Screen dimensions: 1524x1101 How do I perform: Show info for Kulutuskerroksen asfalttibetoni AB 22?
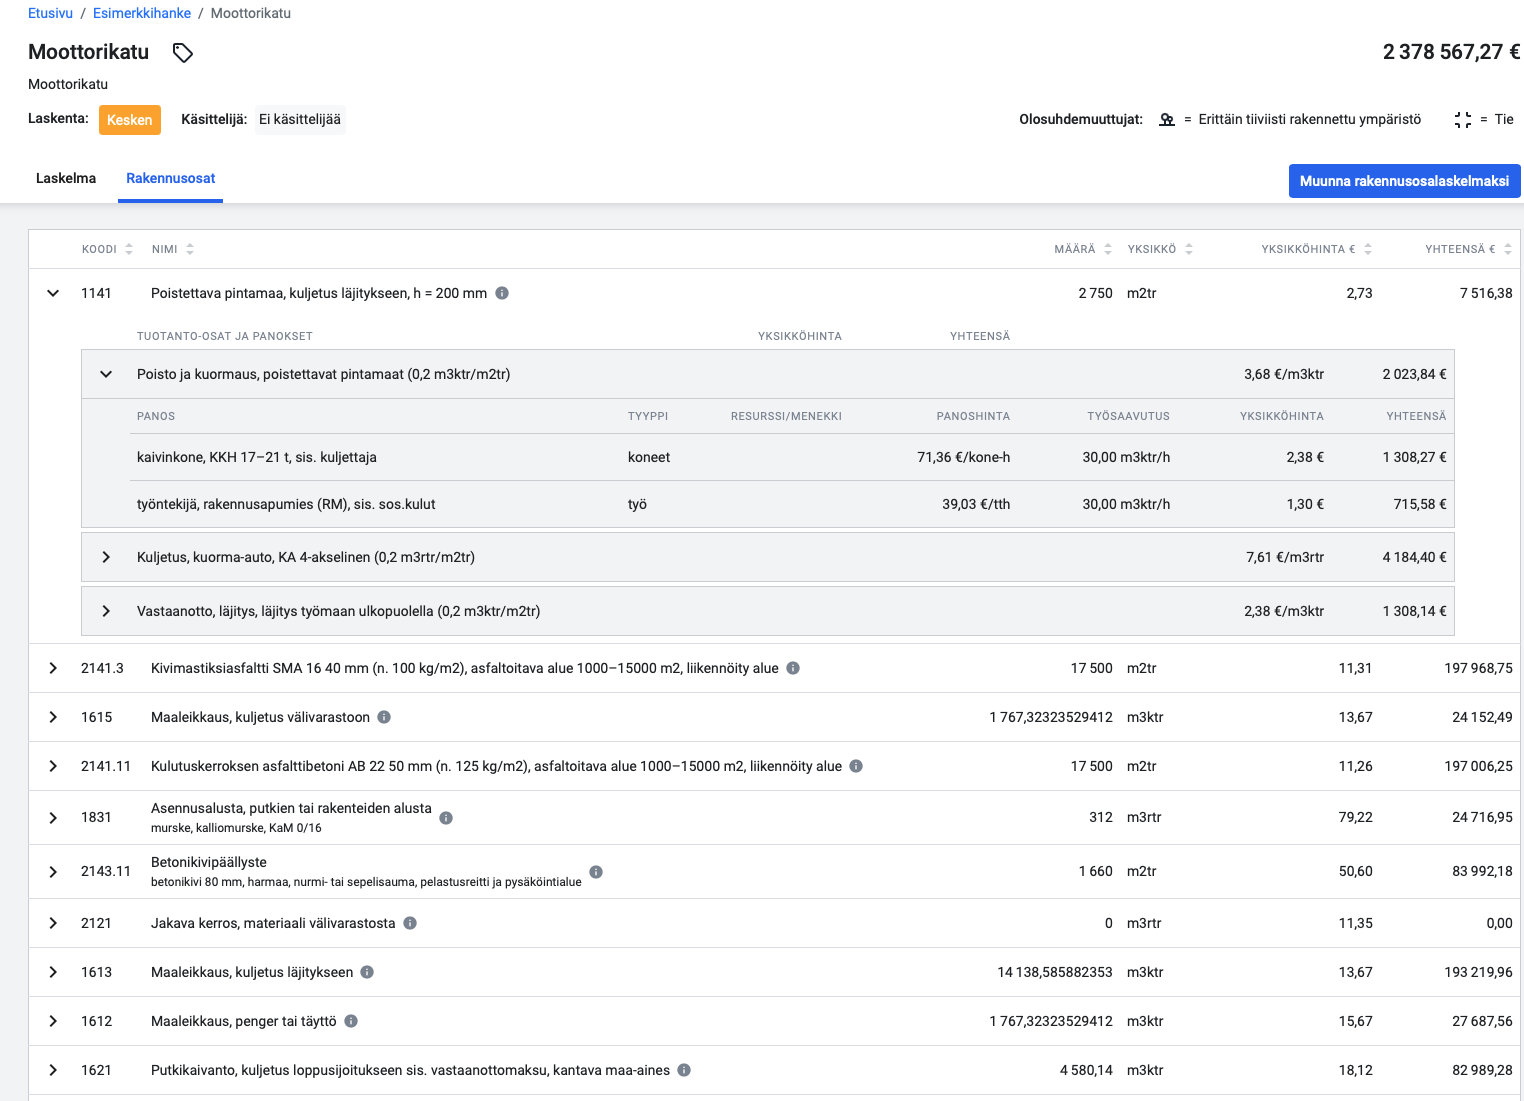coord(856,766)
